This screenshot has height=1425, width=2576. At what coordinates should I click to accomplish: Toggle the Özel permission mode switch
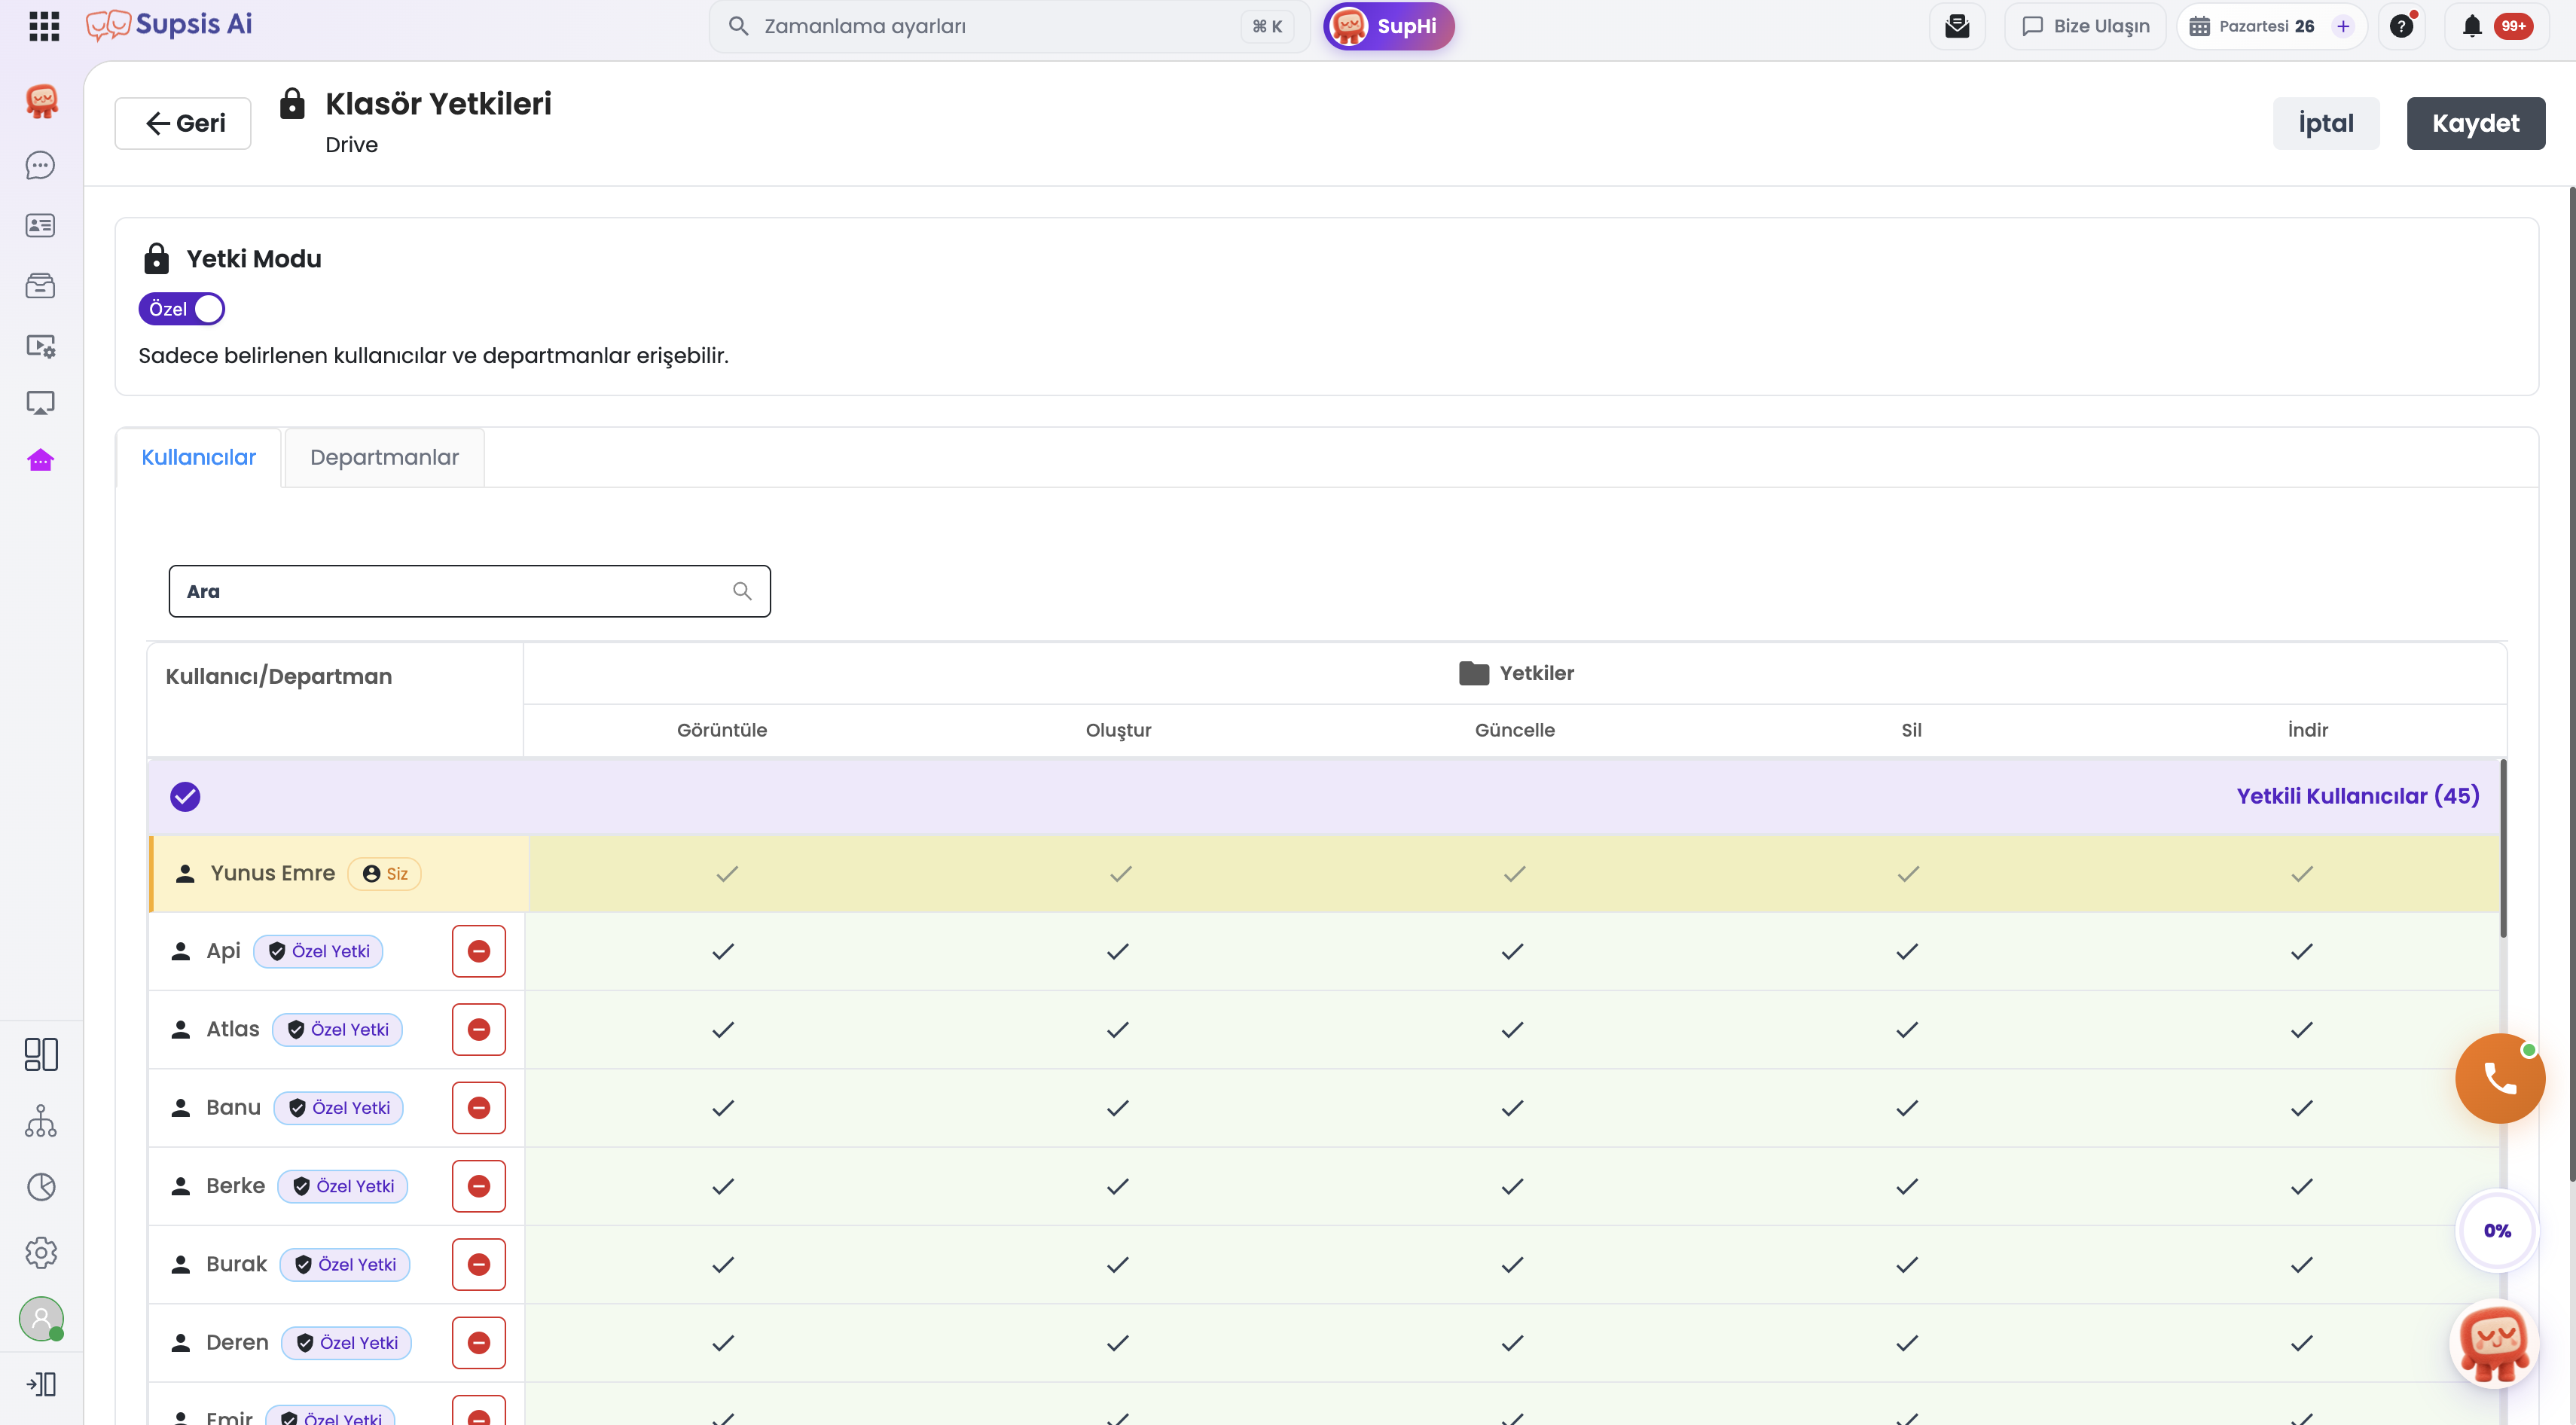coord(182,309)
